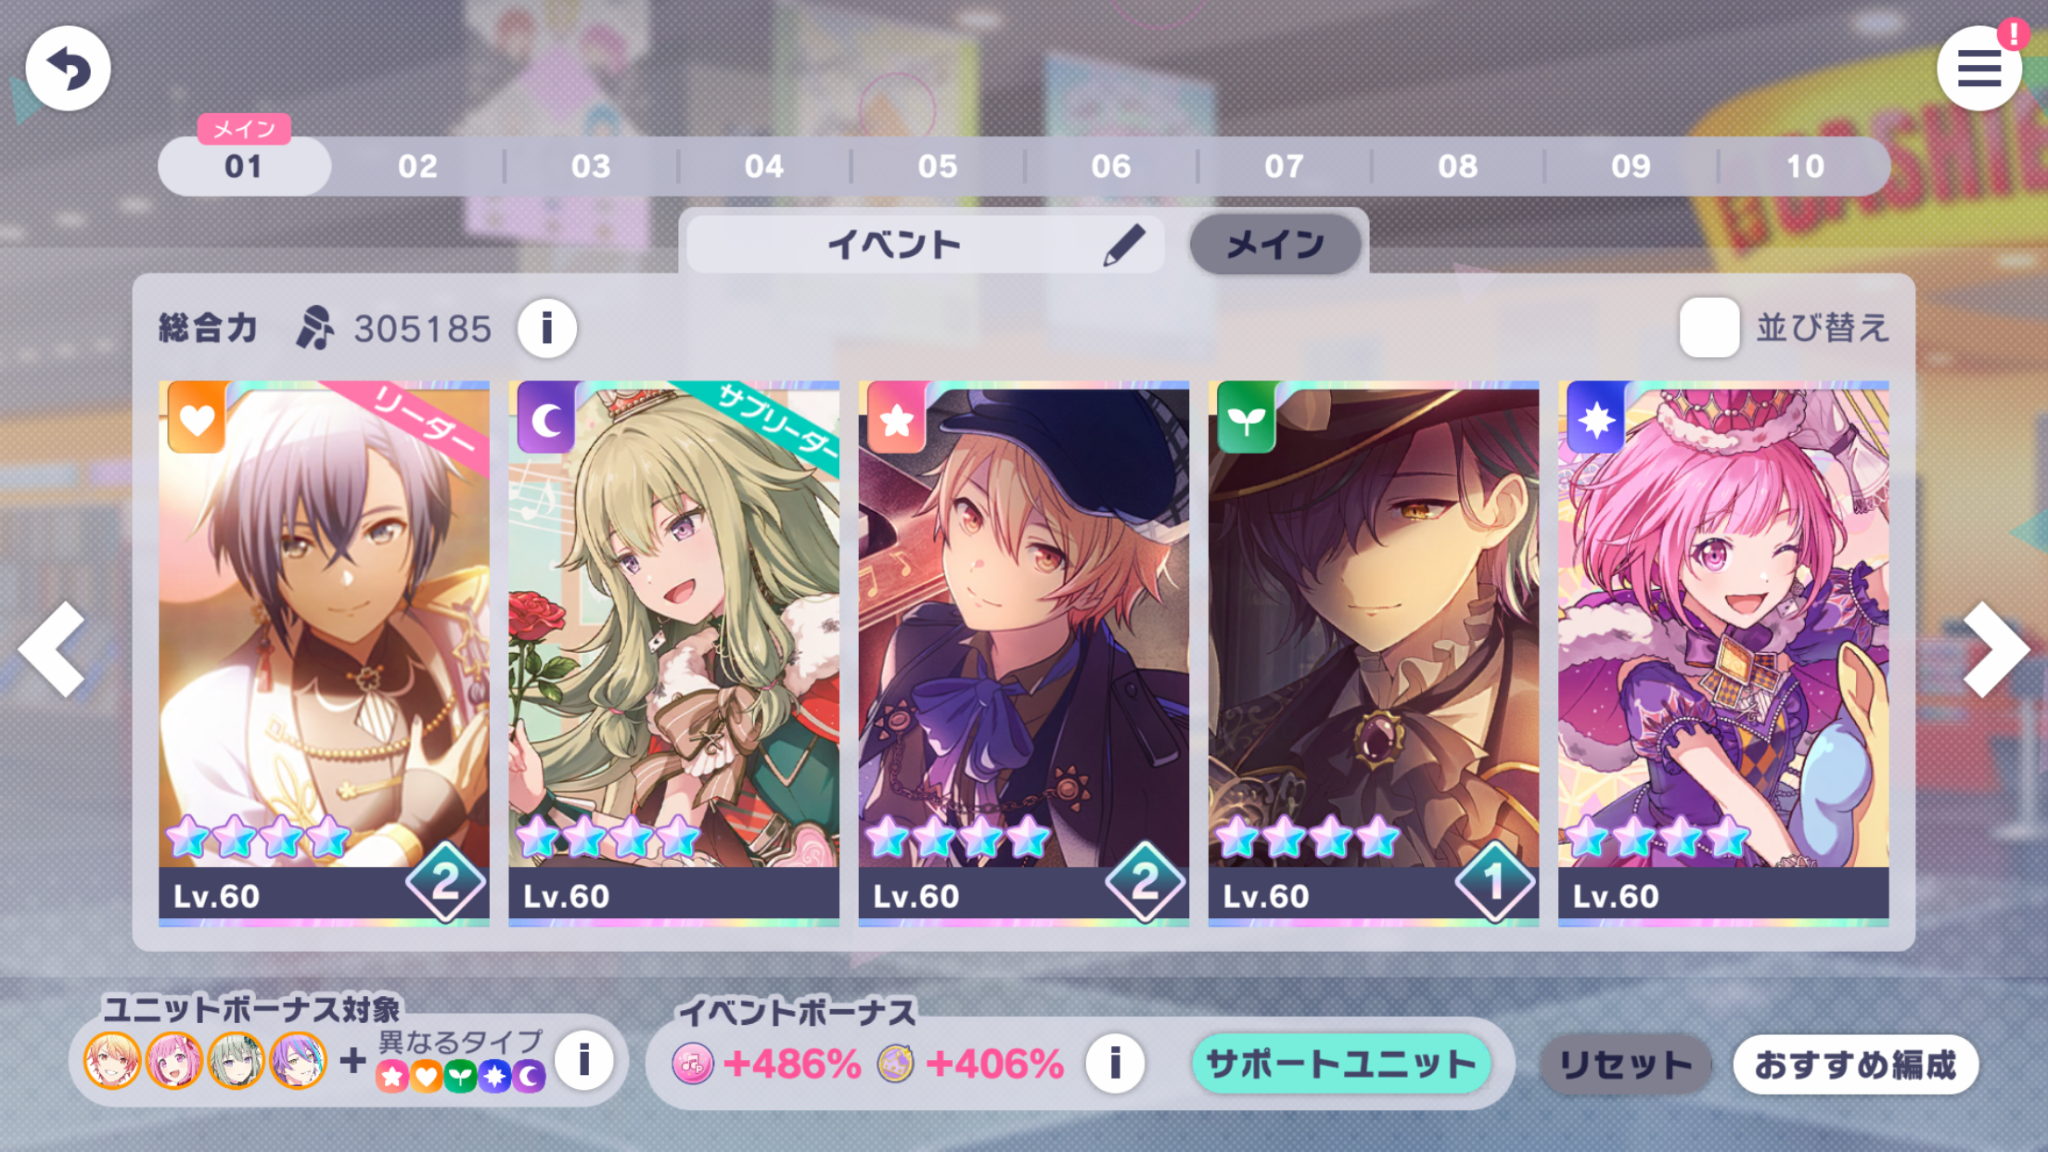Open the hamburger menu icon
This screenshot has width=2048, height=1152.
tap(1979, 68)
